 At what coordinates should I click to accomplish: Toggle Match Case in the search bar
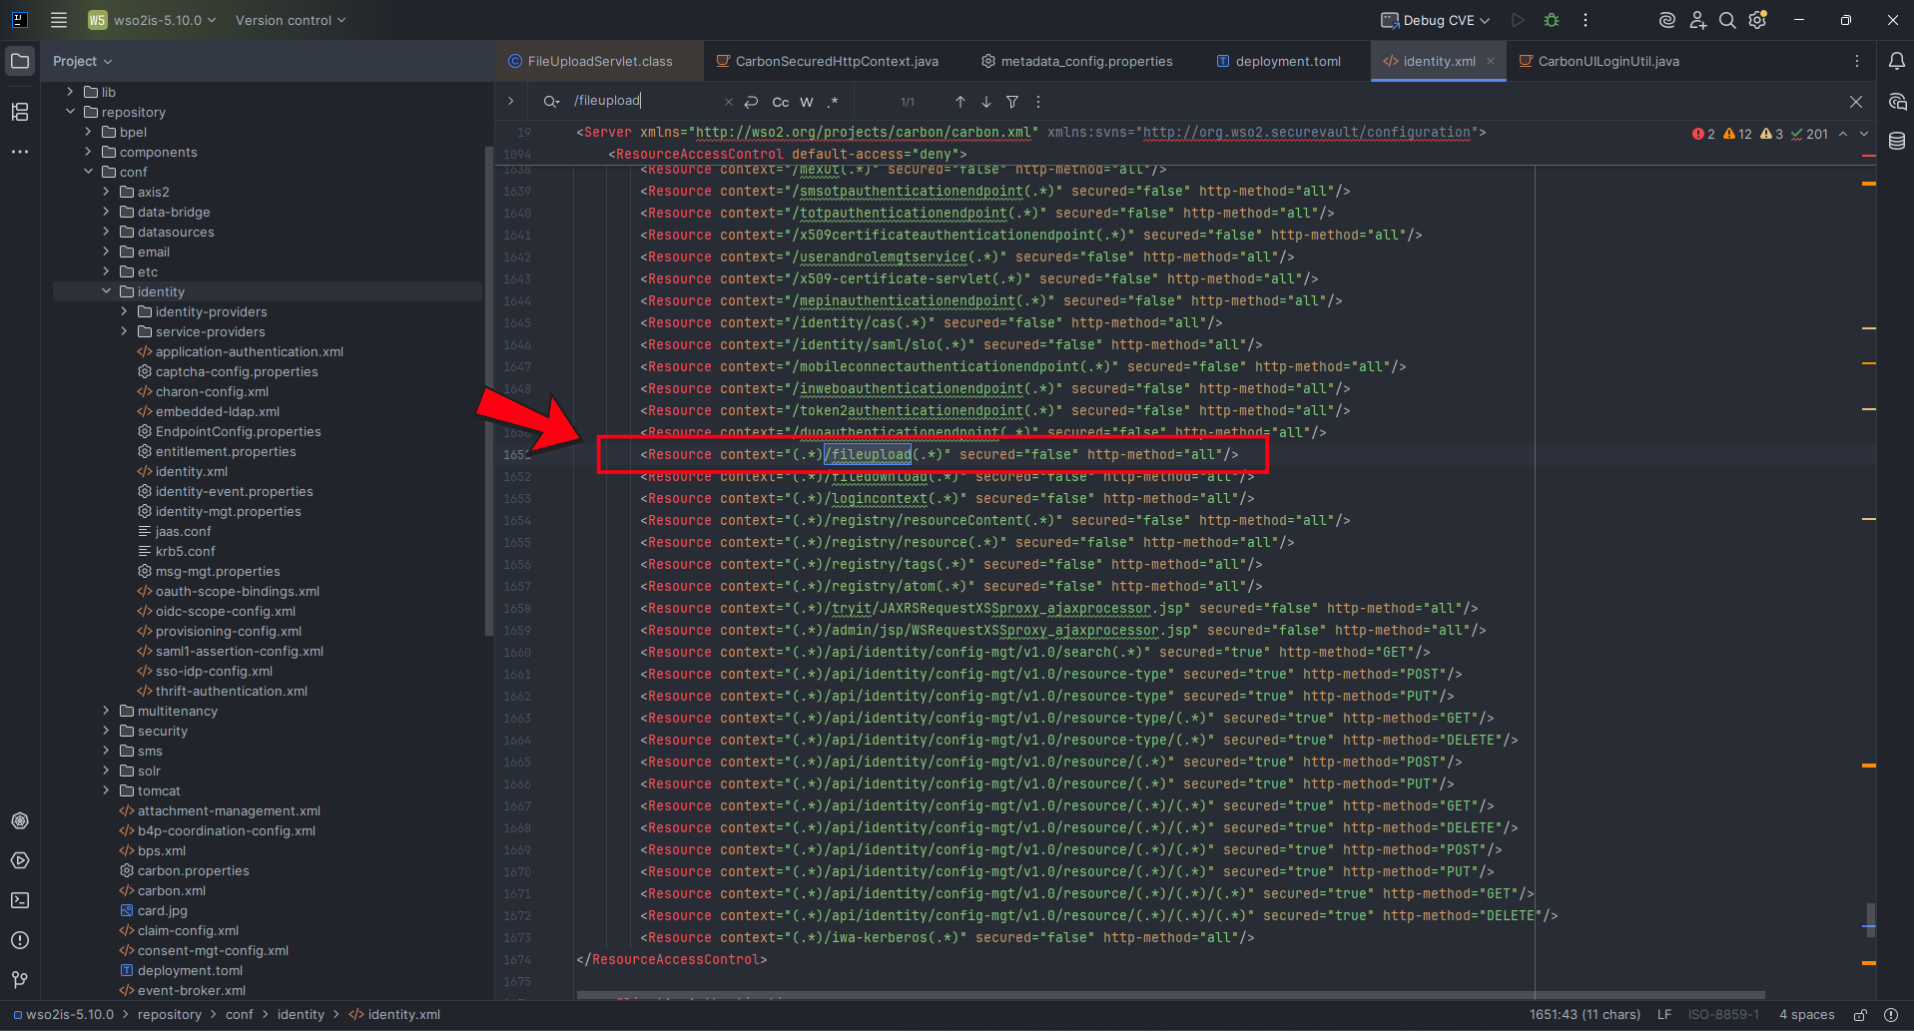pos(780,101)
